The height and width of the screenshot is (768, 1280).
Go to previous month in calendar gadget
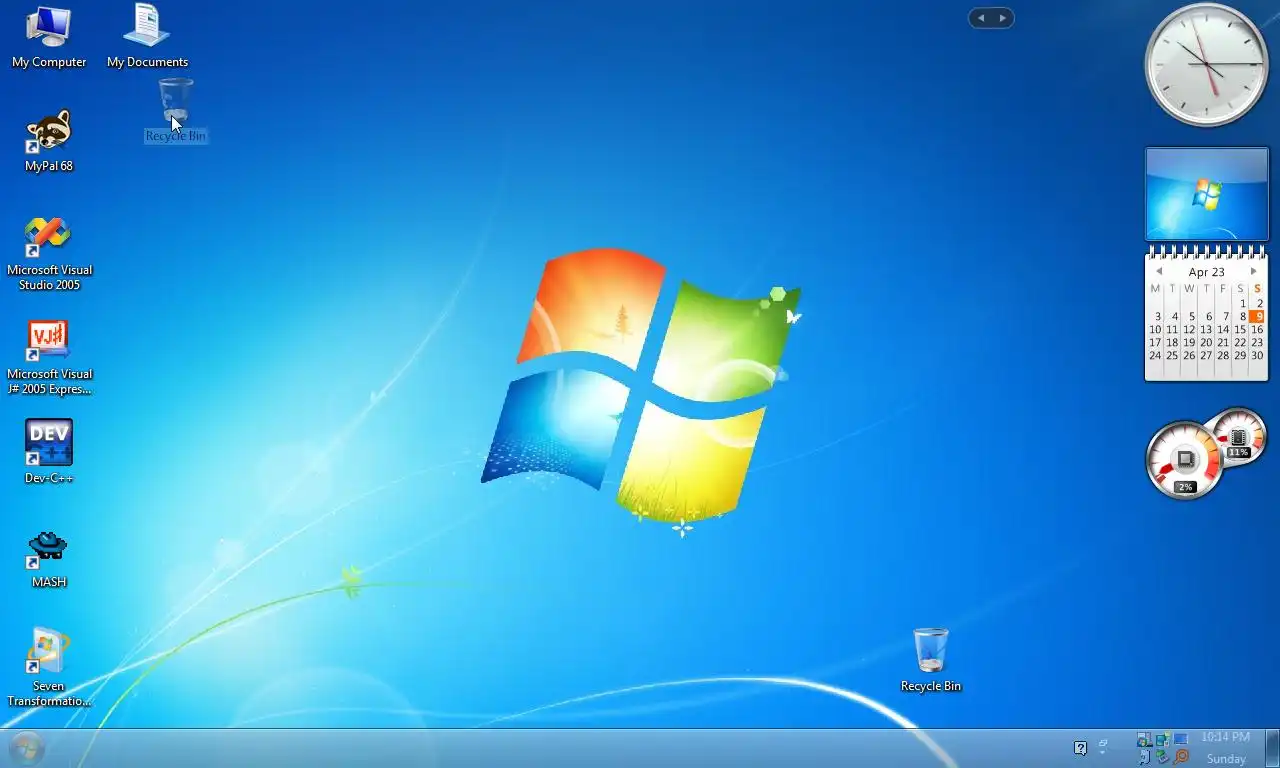coord(1159,272)
